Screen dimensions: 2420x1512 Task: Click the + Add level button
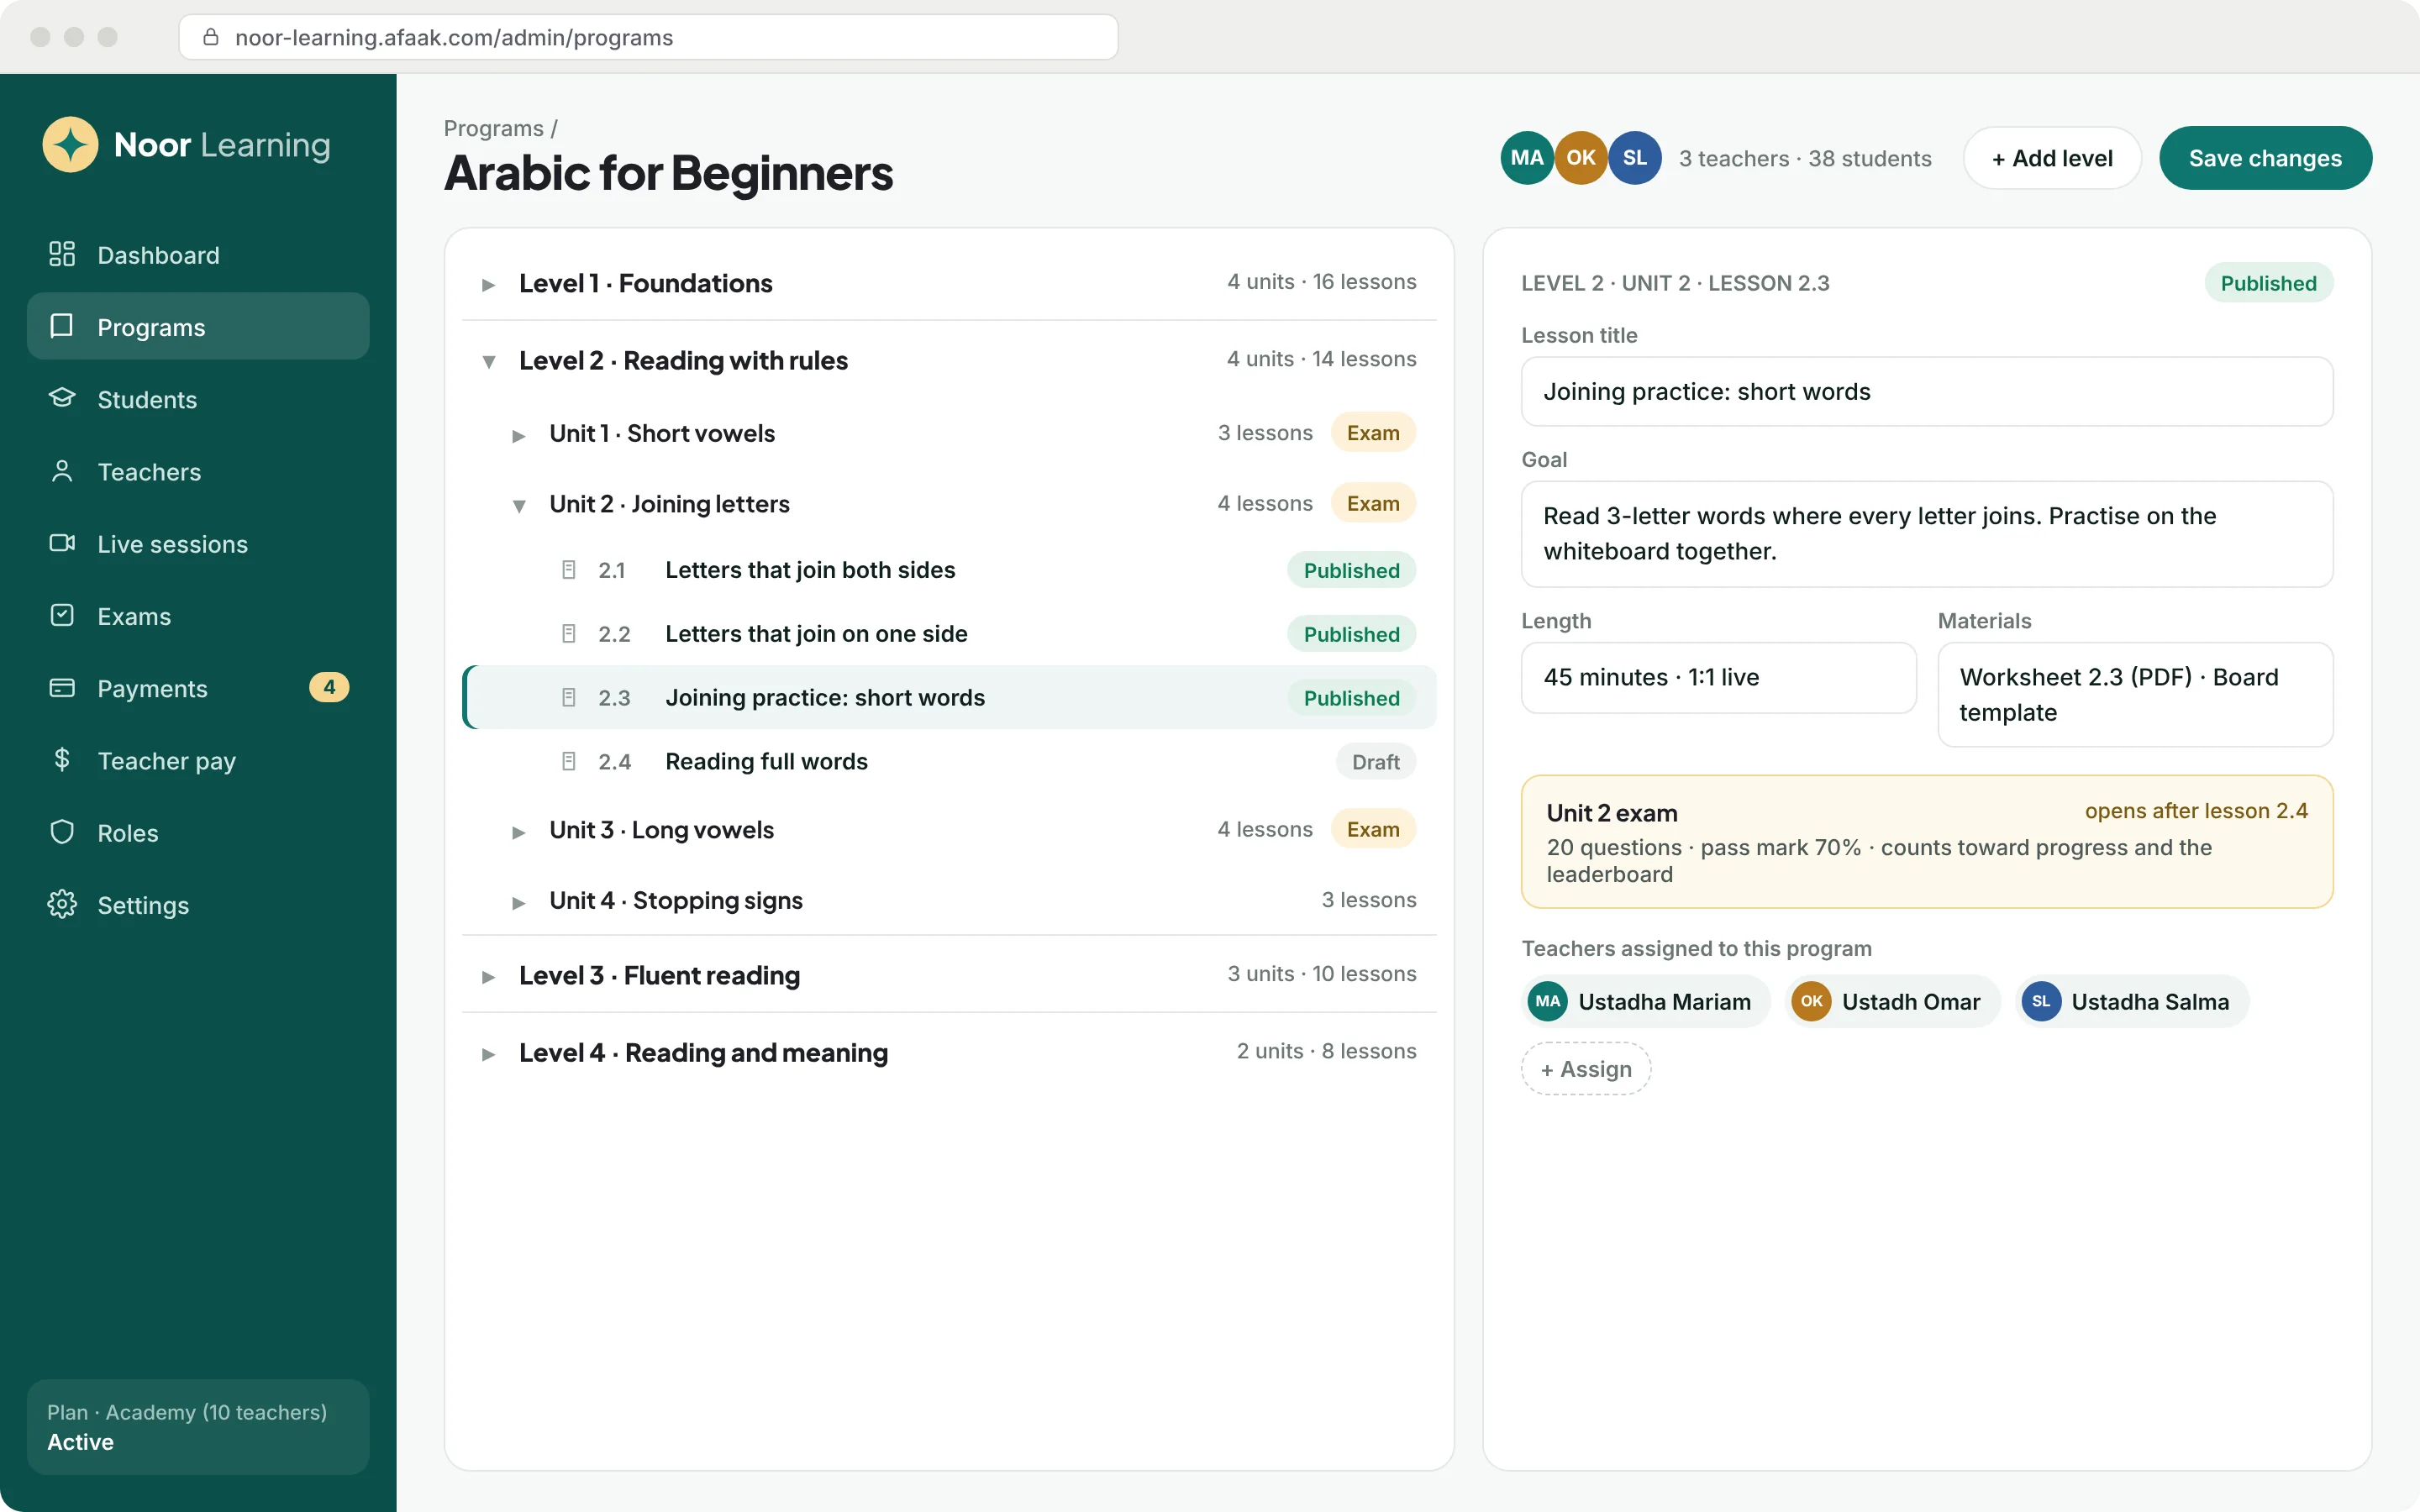pyautogui.click(x=2052, y=158)
